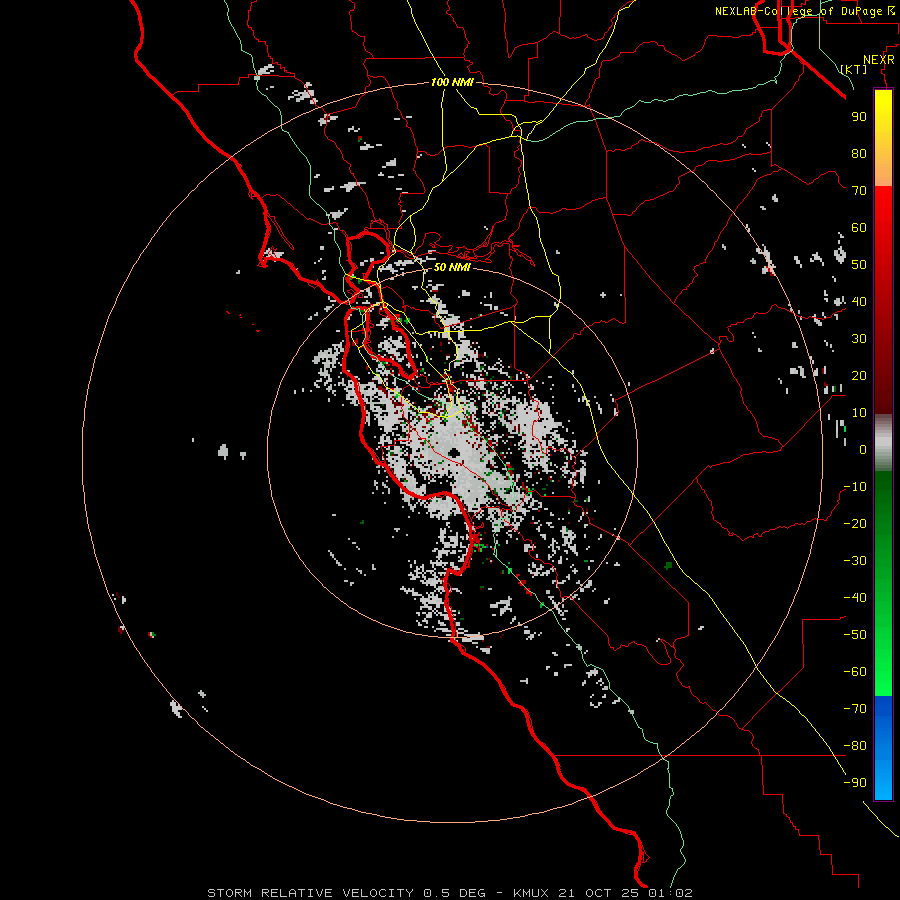Pick the gray near-zero color bar segment
Image resolution: width=900 pixels, height=900 pixels.
pos(883,443)
